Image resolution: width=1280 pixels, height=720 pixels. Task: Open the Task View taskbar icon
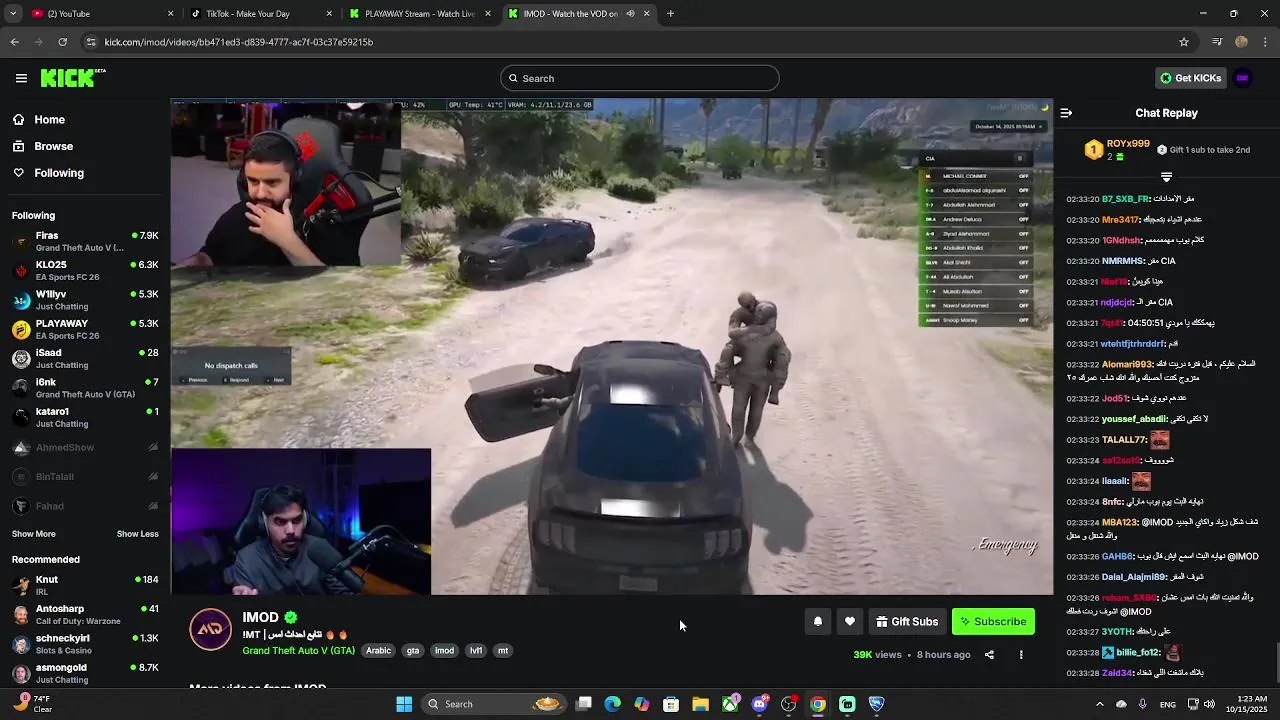click(x=584, y=704)
